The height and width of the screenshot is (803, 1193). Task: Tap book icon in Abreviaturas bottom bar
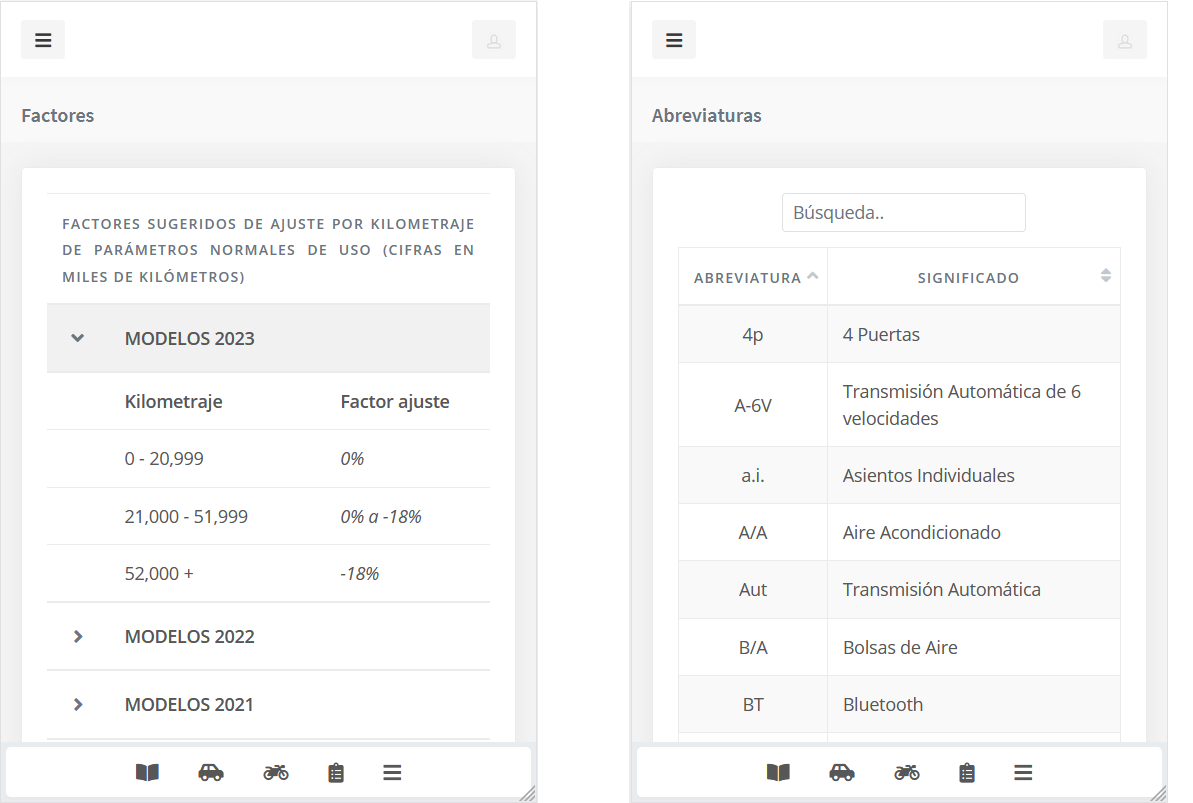click(x=778, y=772)
